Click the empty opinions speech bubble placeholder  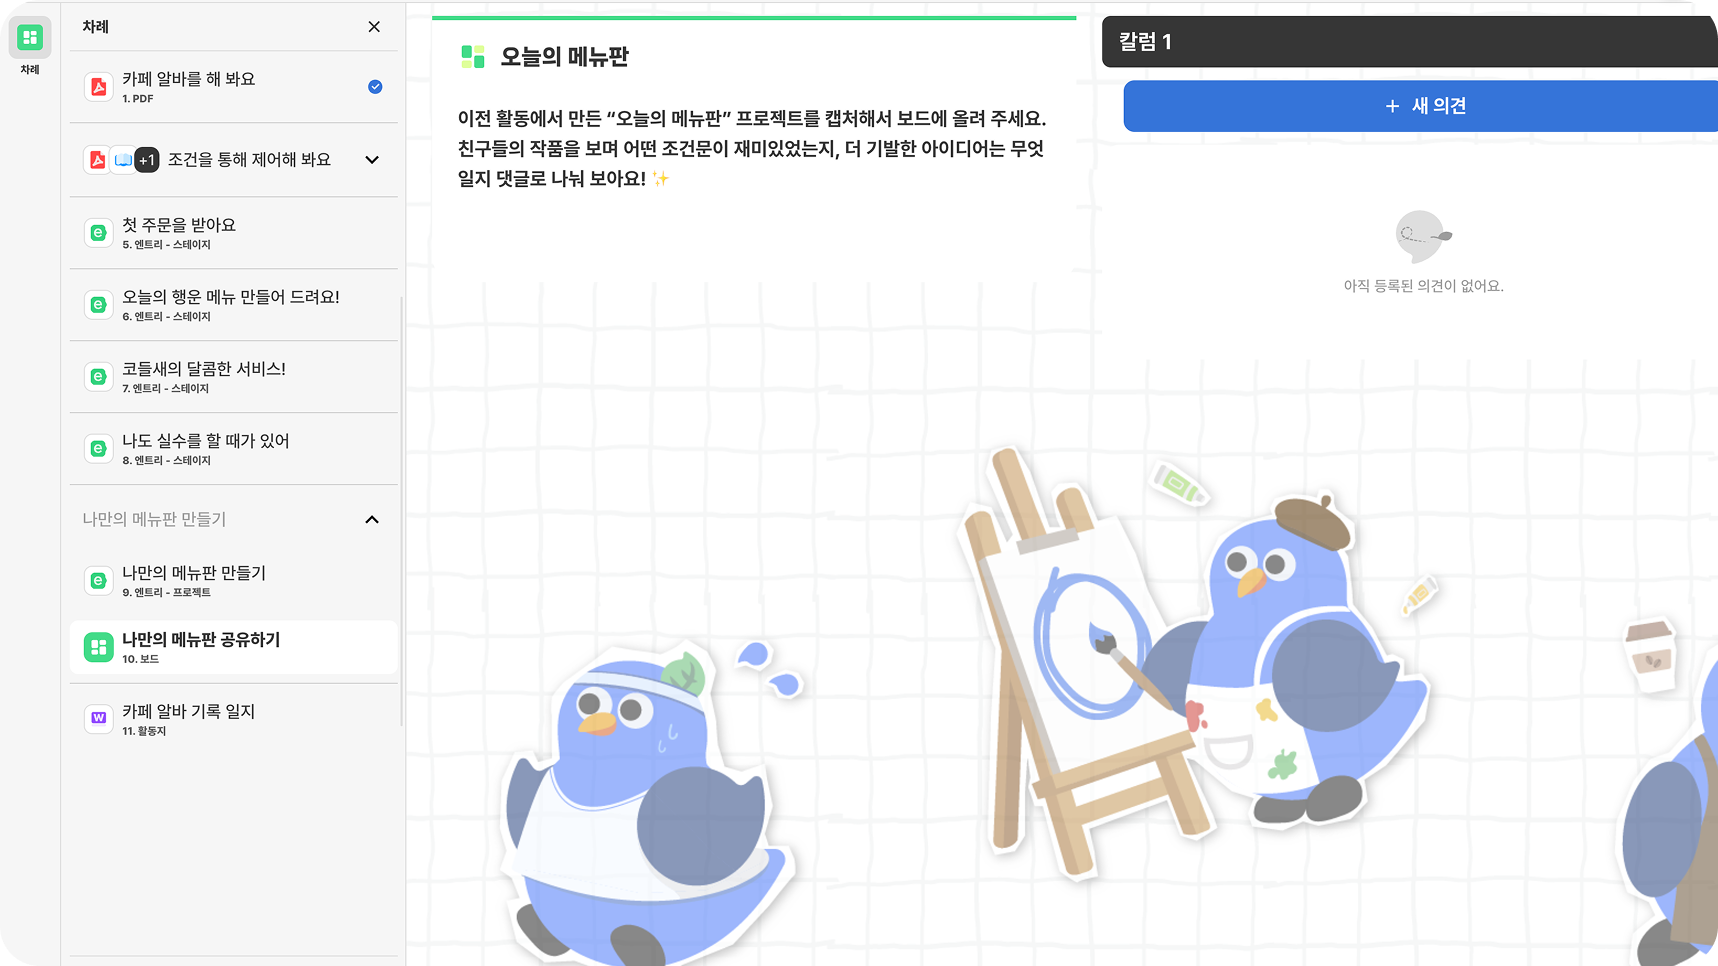[x=1423, y=237]
